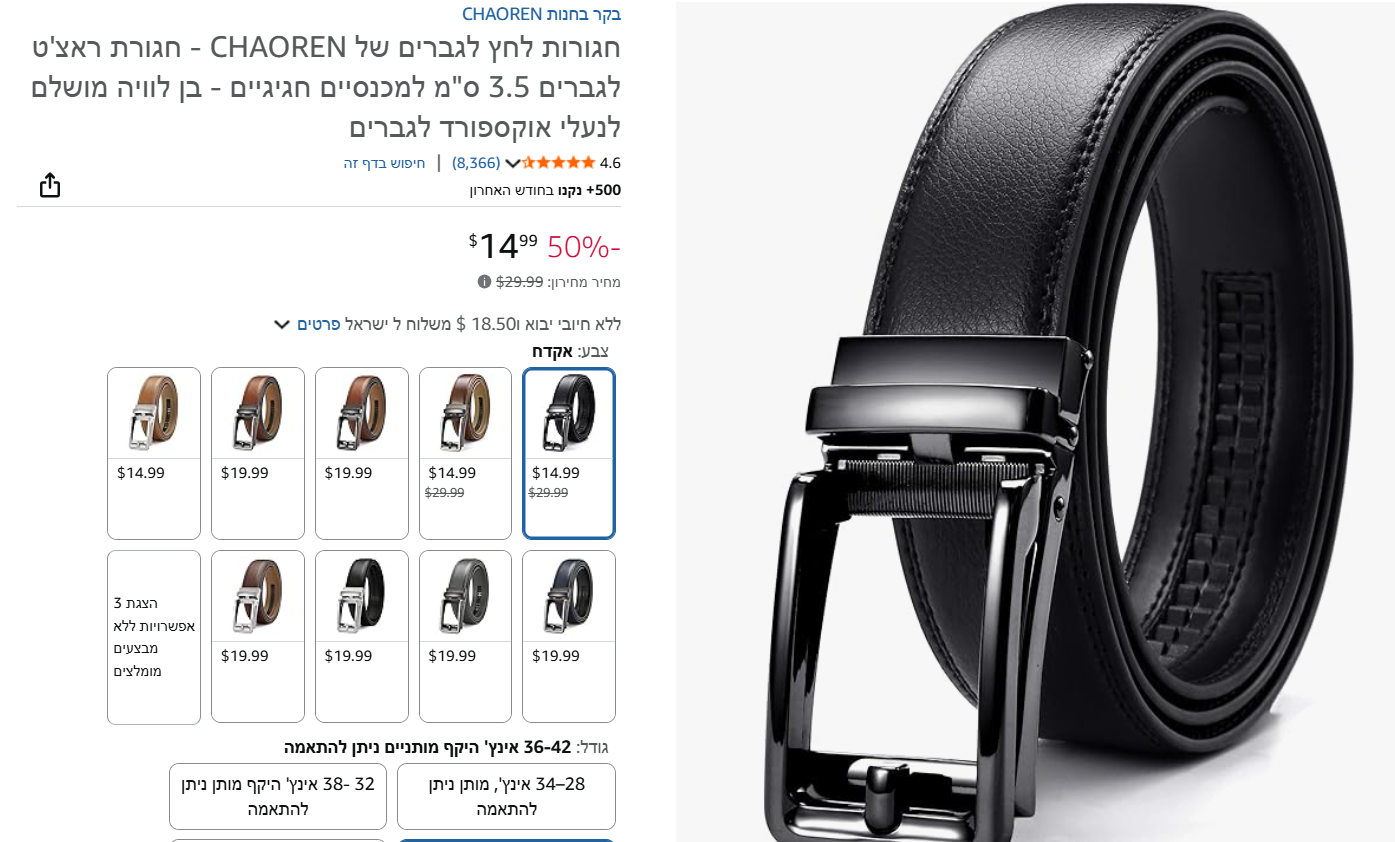Expand shipping details chevron
This screenshot has height=842, width=1395.
[282, 324]
